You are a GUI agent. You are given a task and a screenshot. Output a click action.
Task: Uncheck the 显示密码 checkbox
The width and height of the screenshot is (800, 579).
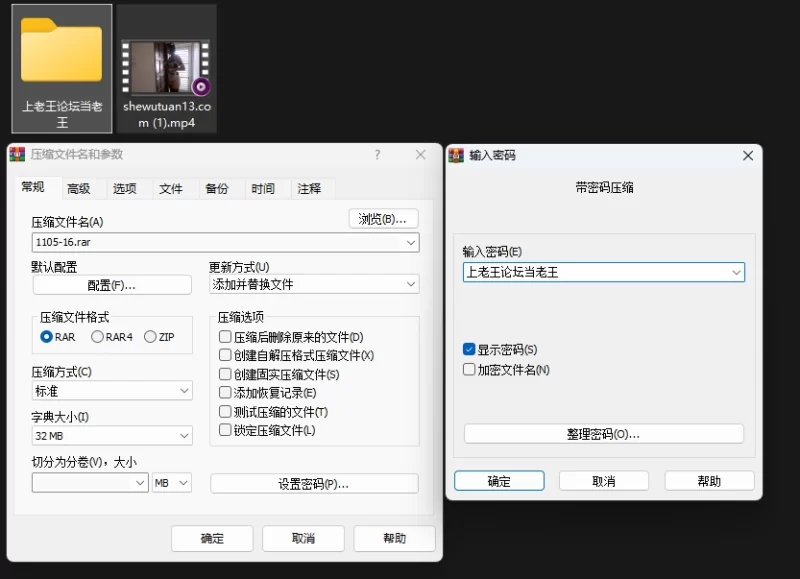[469, 350]
